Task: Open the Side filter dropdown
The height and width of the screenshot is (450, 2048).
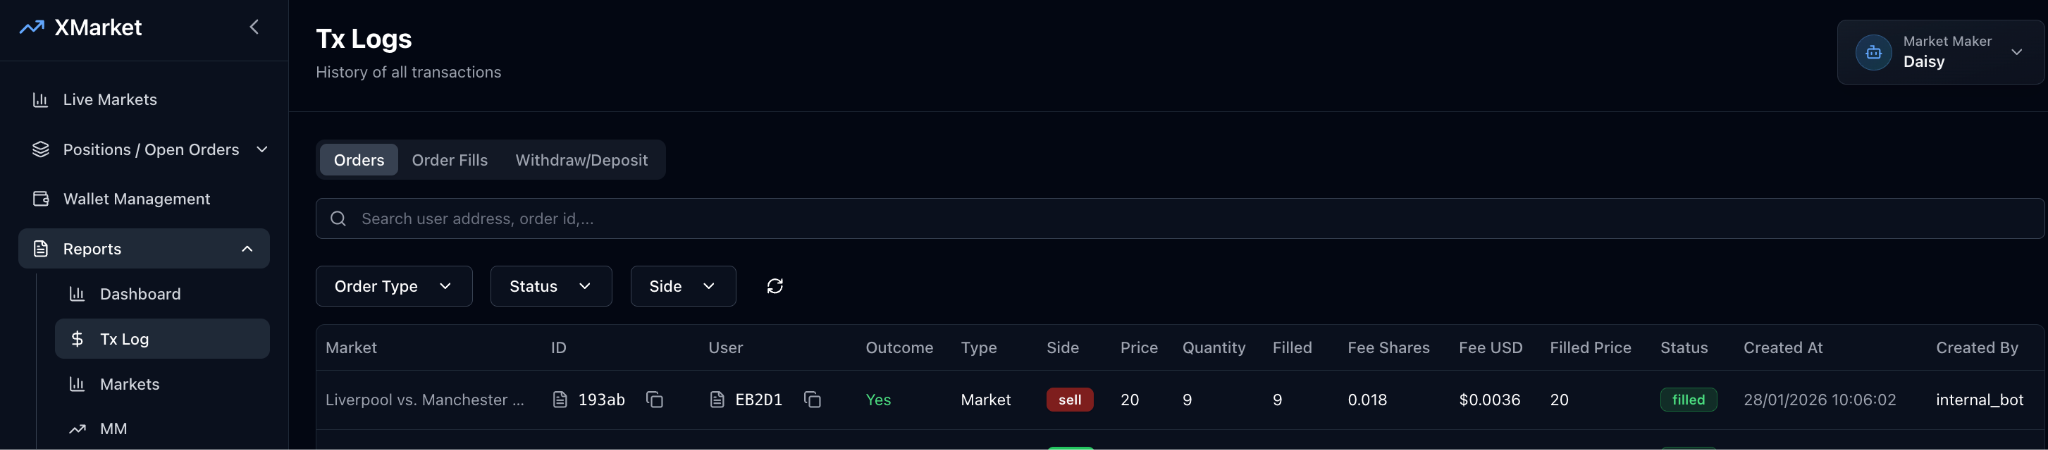Action: click(x=682, y=286)
